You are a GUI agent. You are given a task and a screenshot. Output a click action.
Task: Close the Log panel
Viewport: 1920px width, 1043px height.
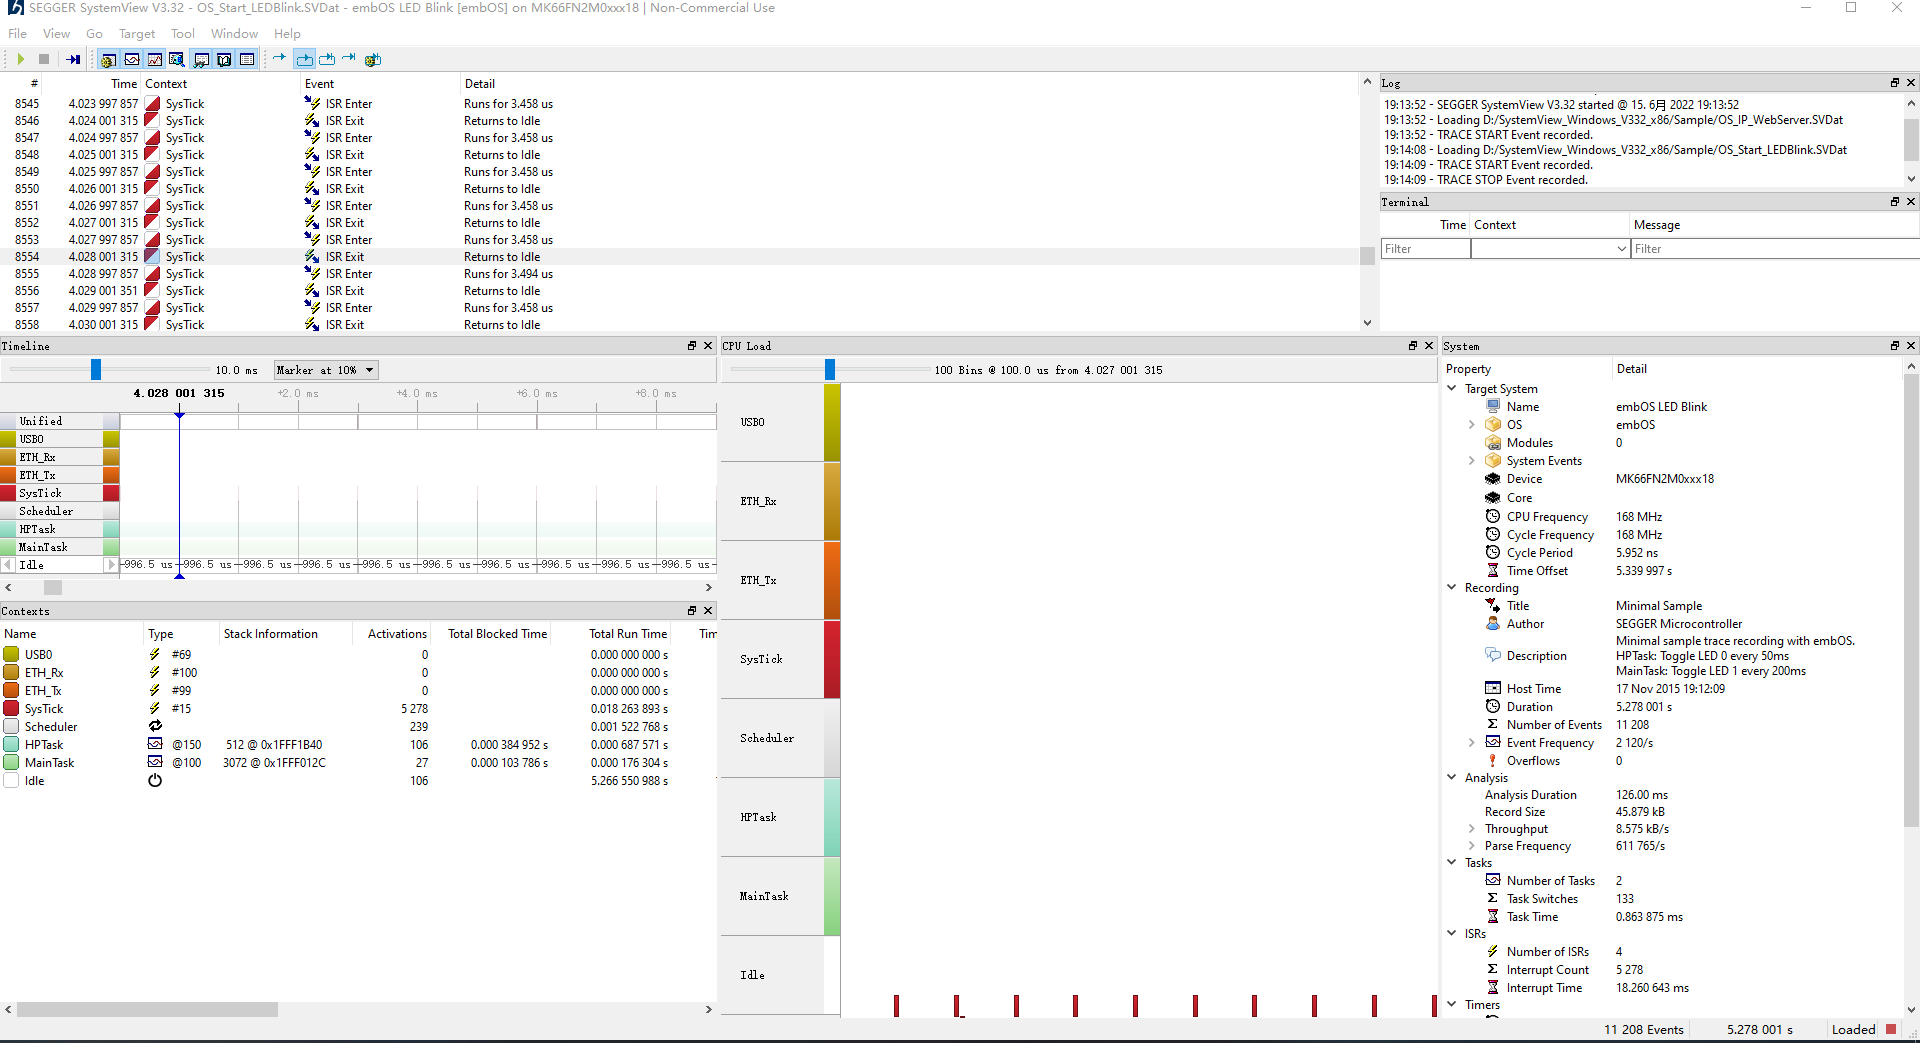point(1910,83)
